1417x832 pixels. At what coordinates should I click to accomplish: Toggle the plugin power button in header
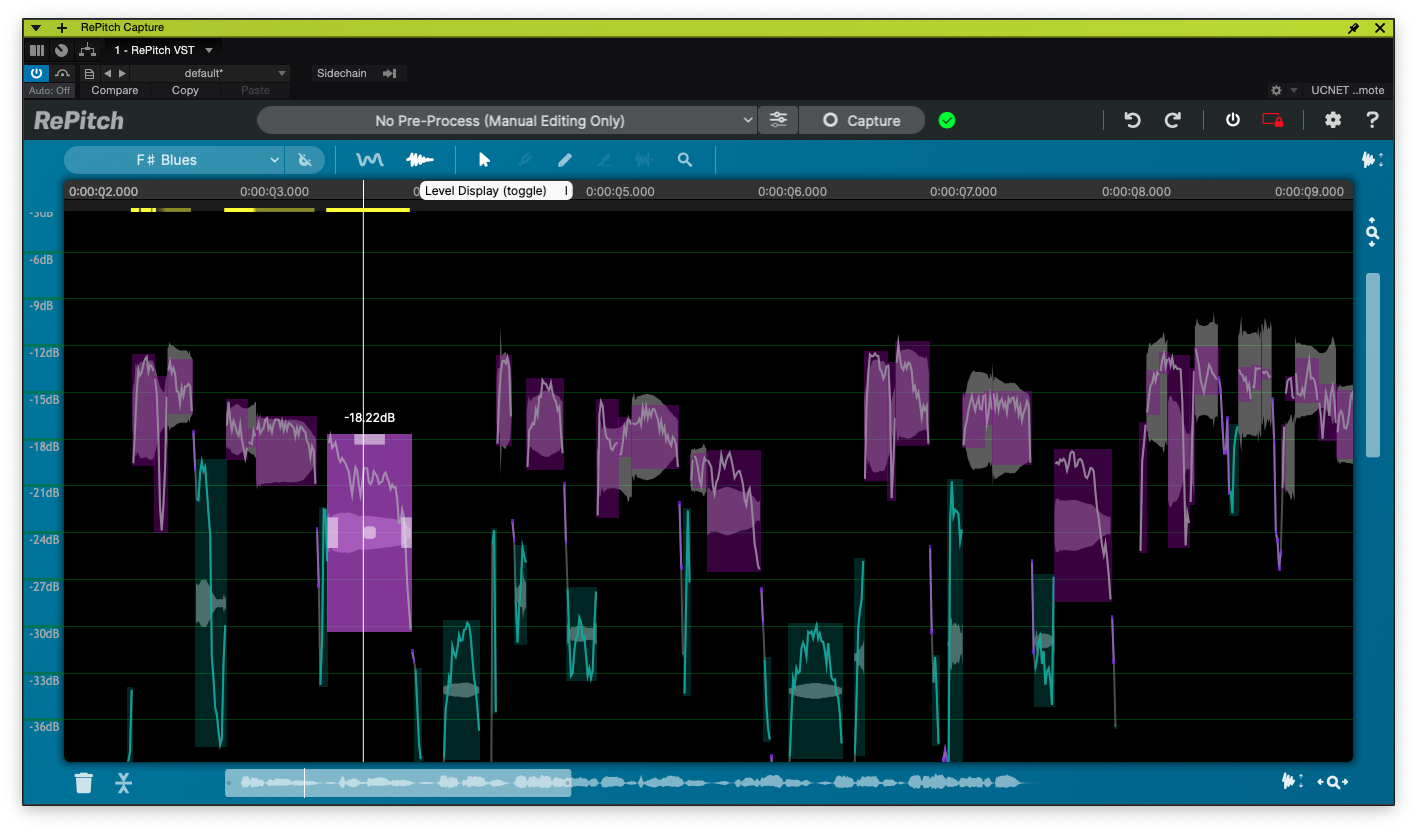coord(36,73)
